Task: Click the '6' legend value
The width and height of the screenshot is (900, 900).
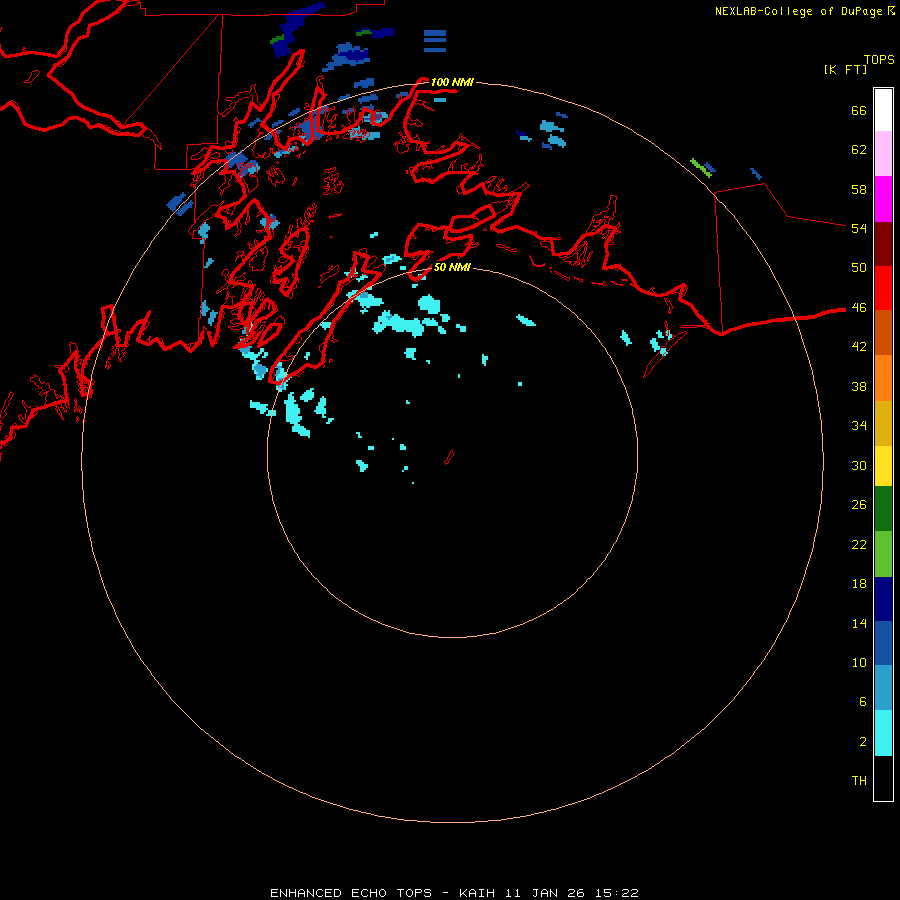Action: point(862,702)
